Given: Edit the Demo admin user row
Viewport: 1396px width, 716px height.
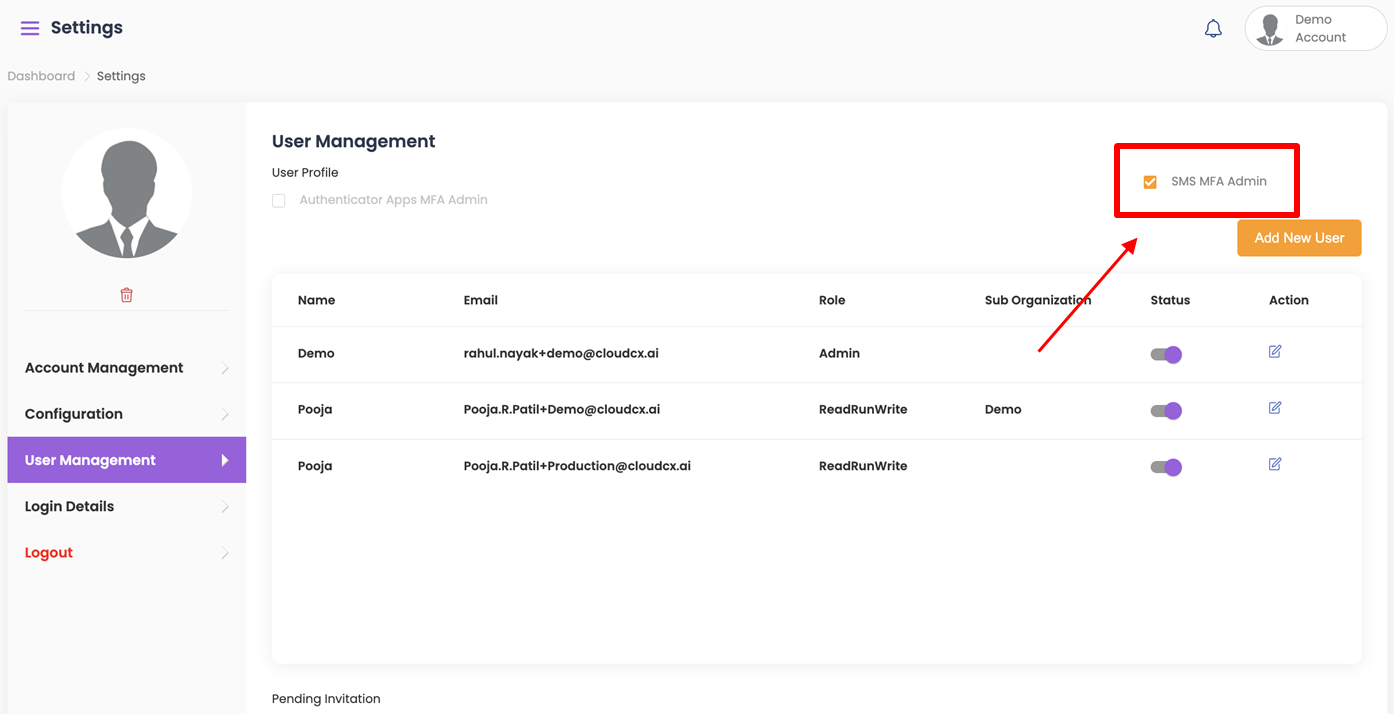Looking at the screenshot, I should [x=1275, y=352].
